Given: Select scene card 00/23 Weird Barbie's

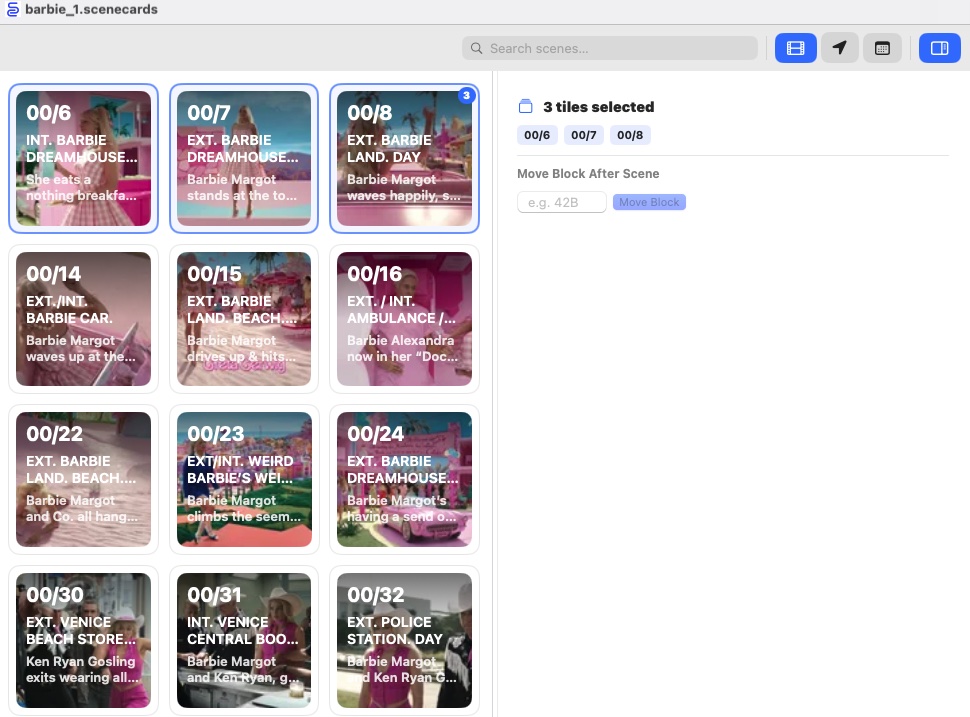Looking at the screenshot, I should click(244, 479).
